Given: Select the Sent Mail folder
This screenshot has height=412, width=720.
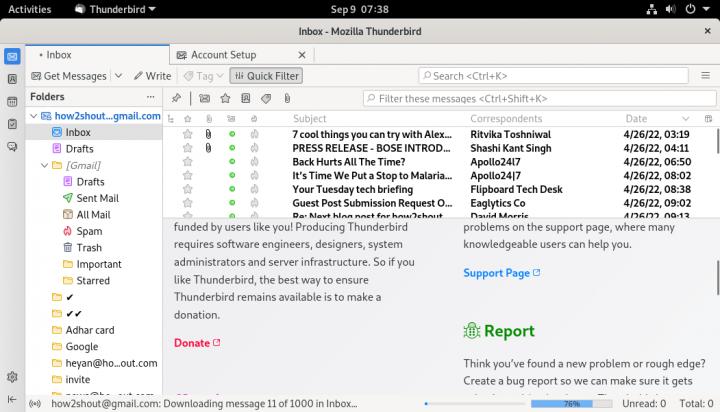Looking at the screenshot, I should (x=97, y=198).
